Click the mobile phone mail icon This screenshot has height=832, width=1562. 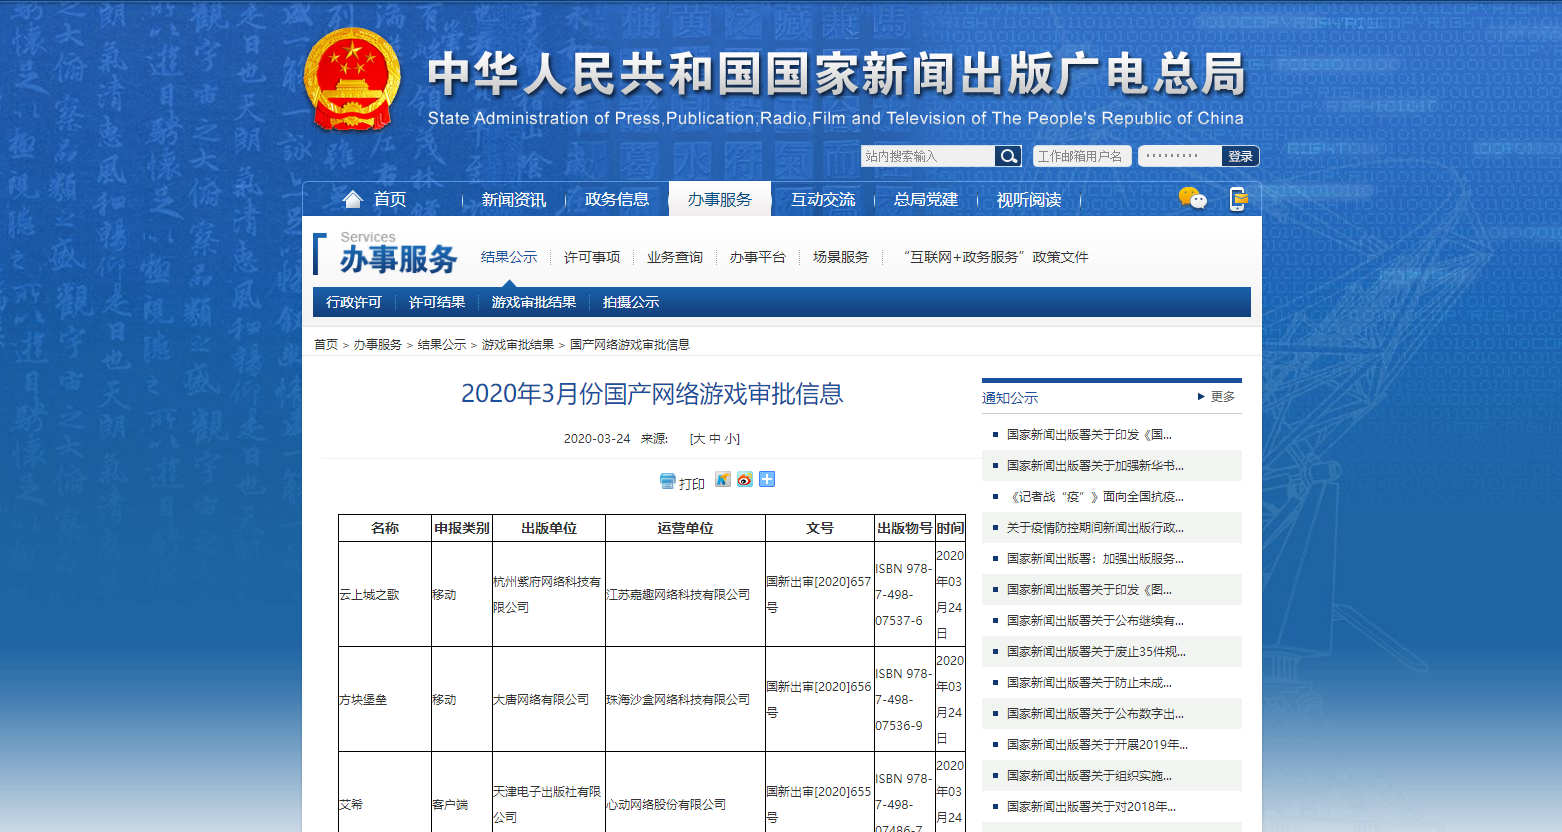1238,199
